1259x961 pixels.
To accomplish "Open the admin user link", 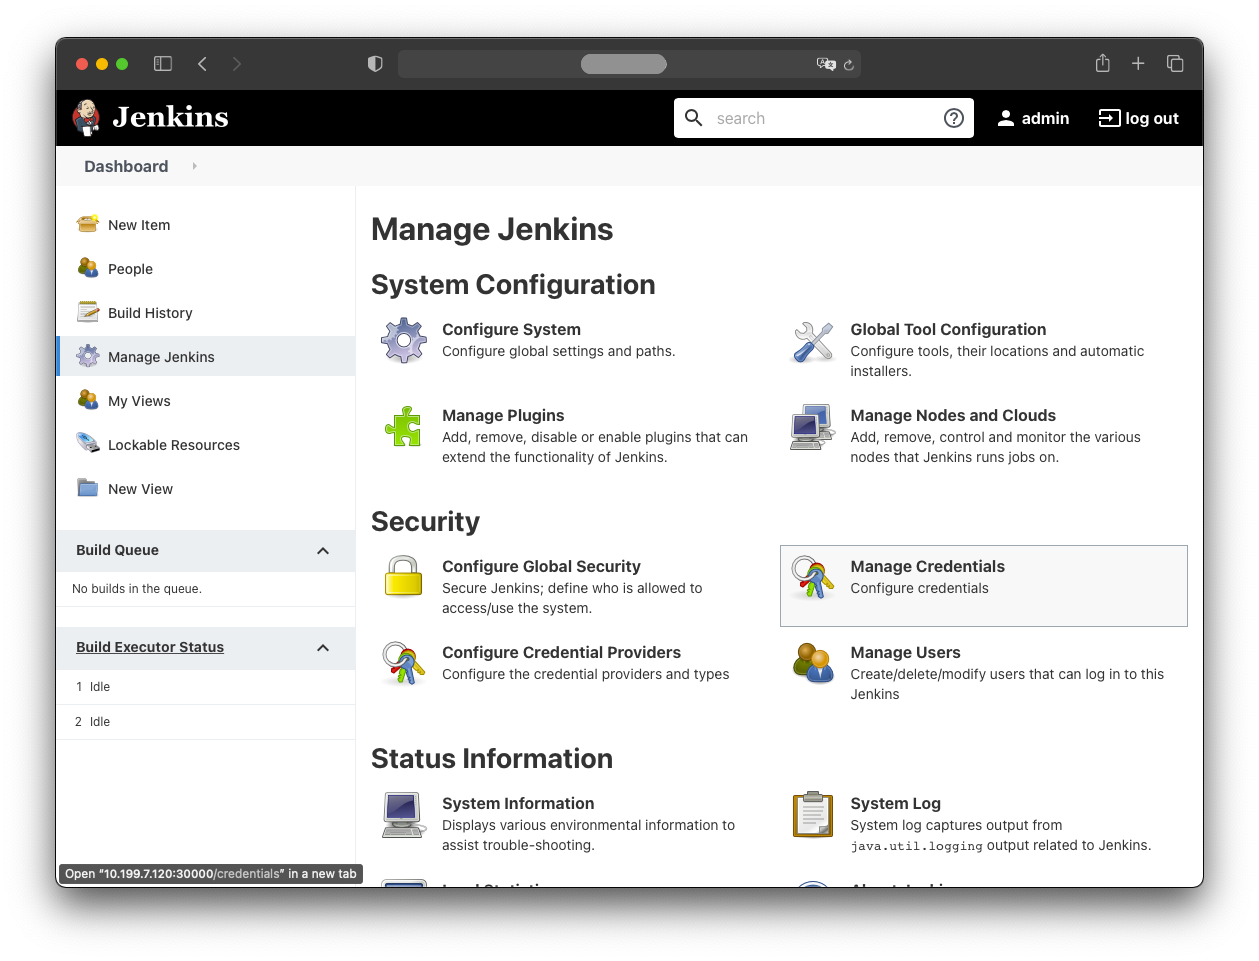I will click(1034, 118).
